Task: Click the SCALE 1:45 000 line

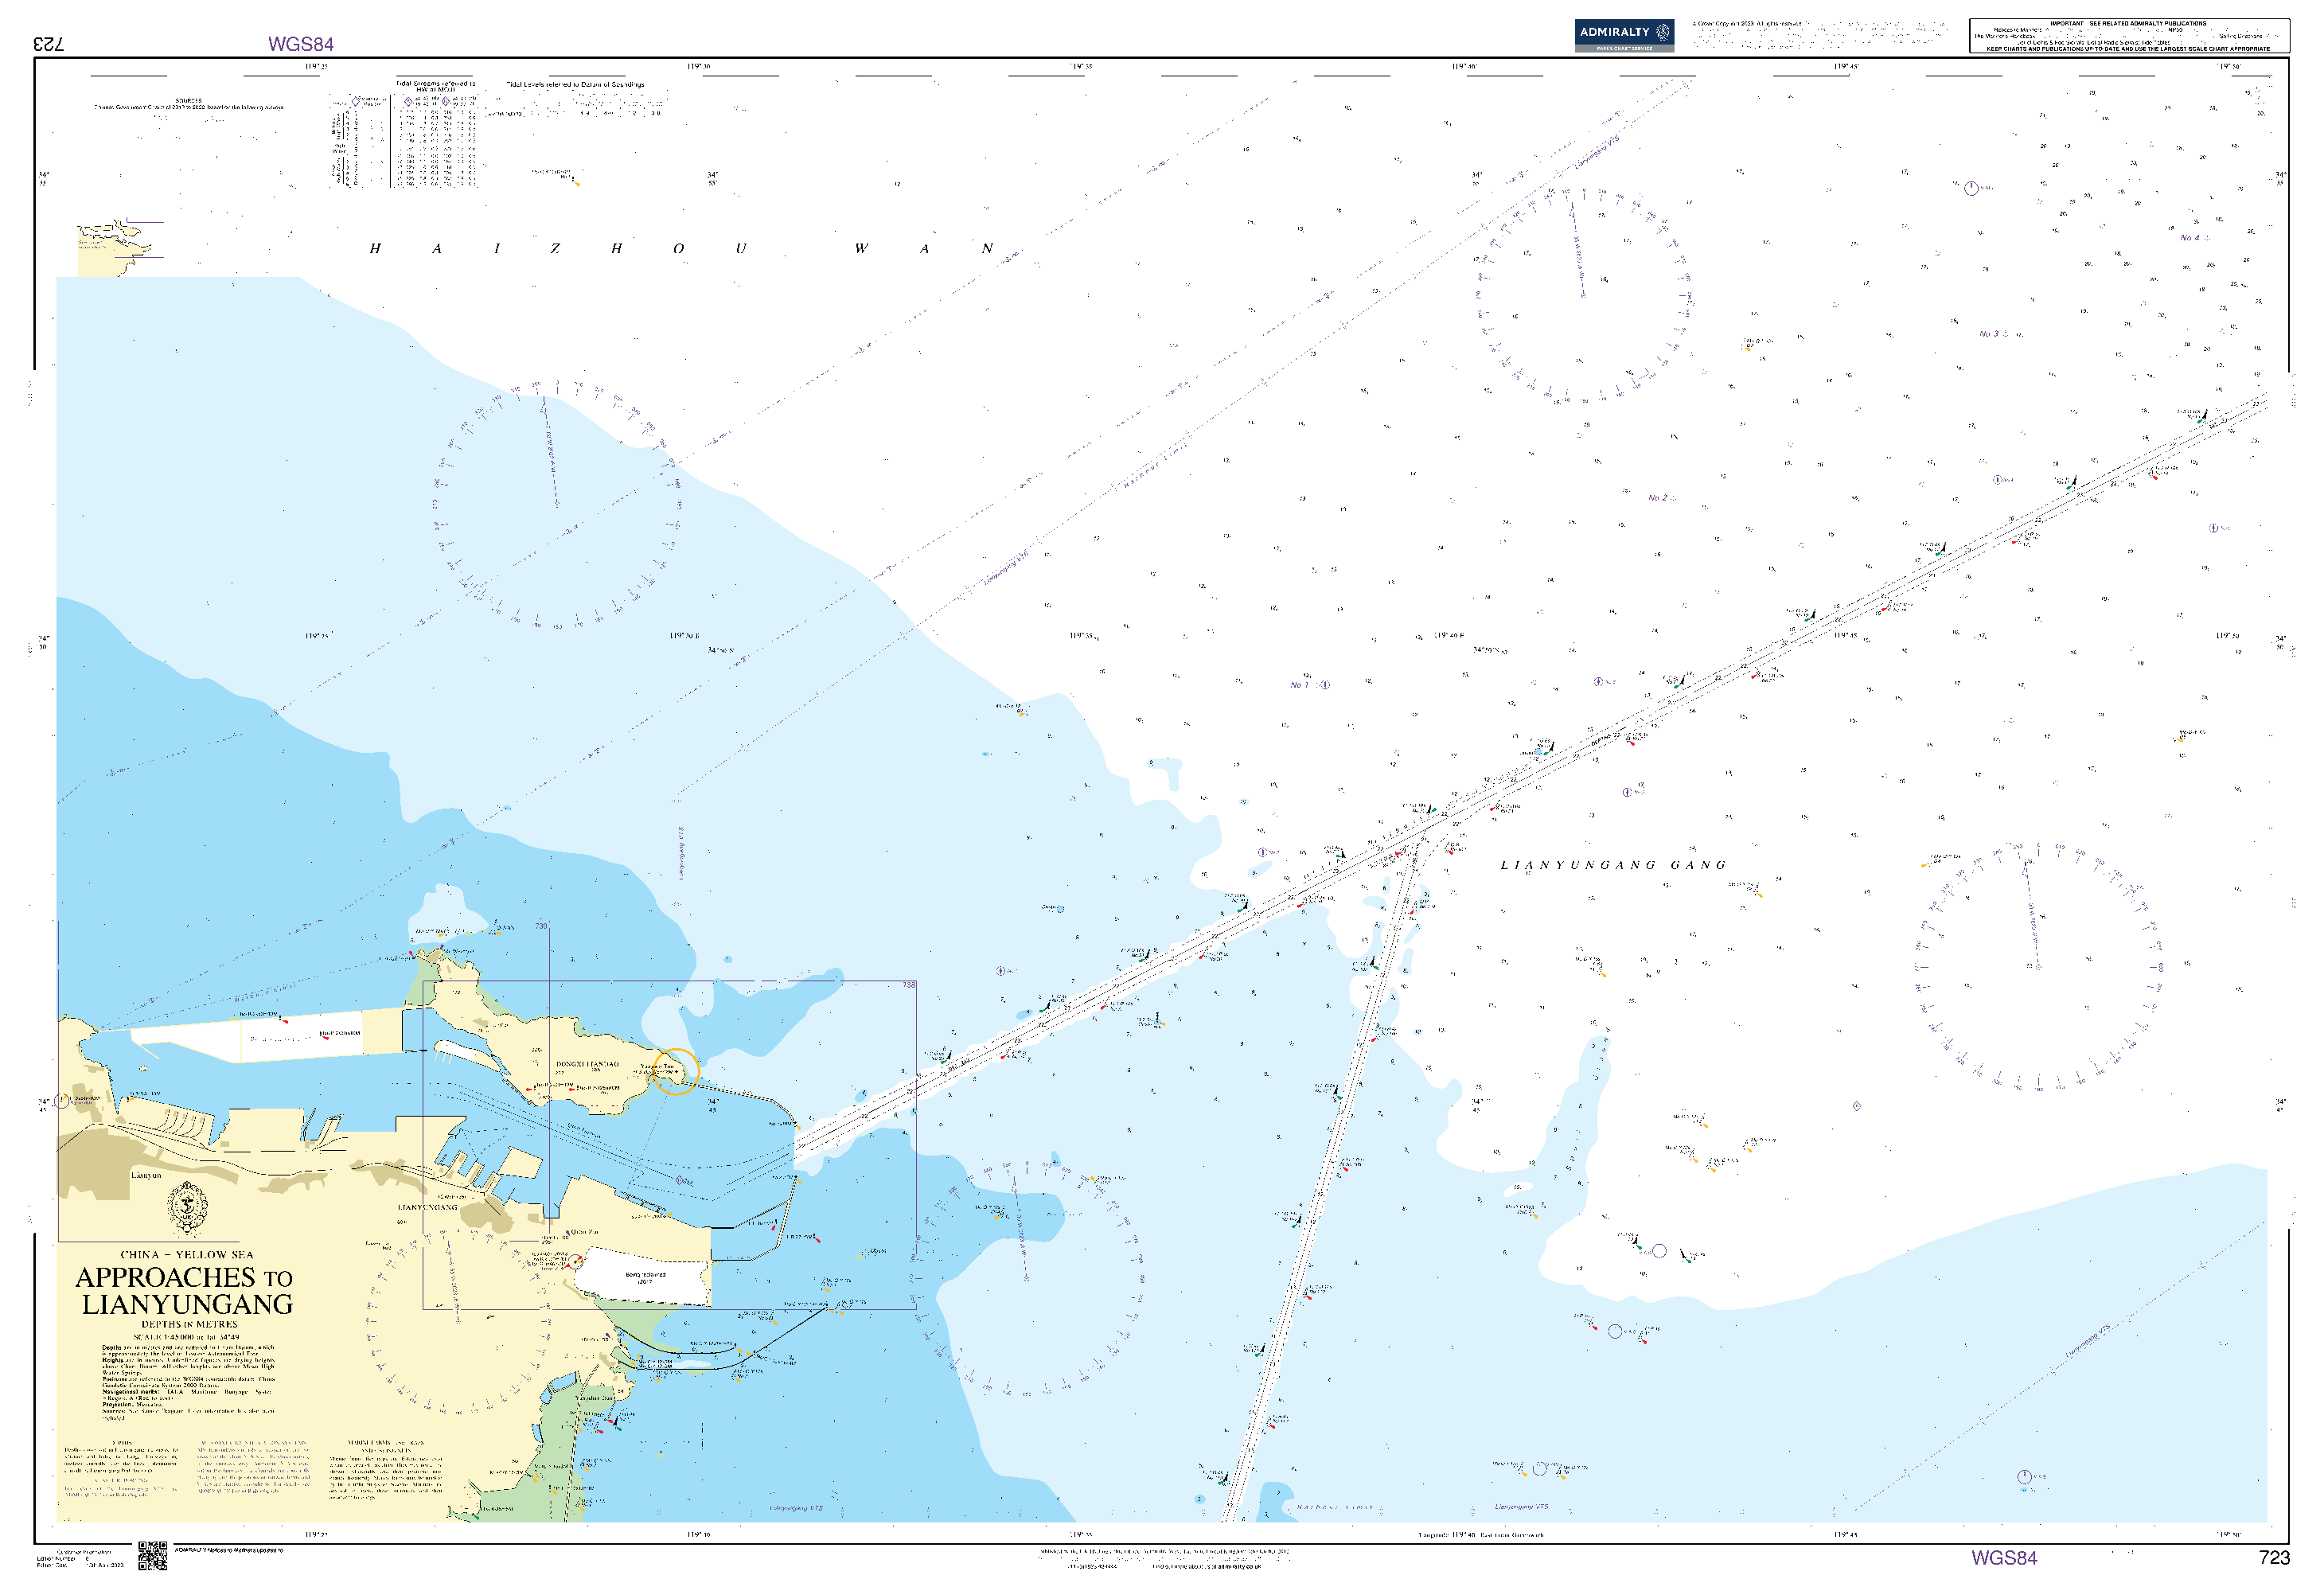Action: click(186, 1336)
